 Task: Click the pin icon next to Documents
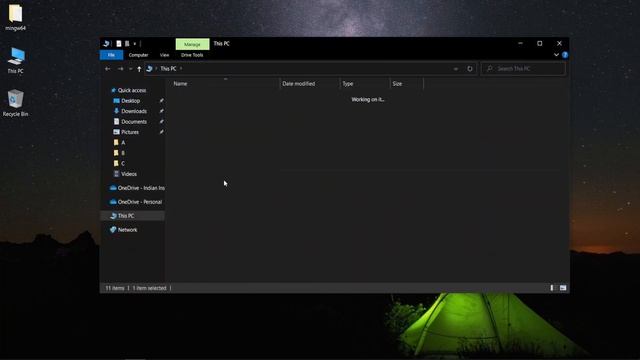pos(161,122)
